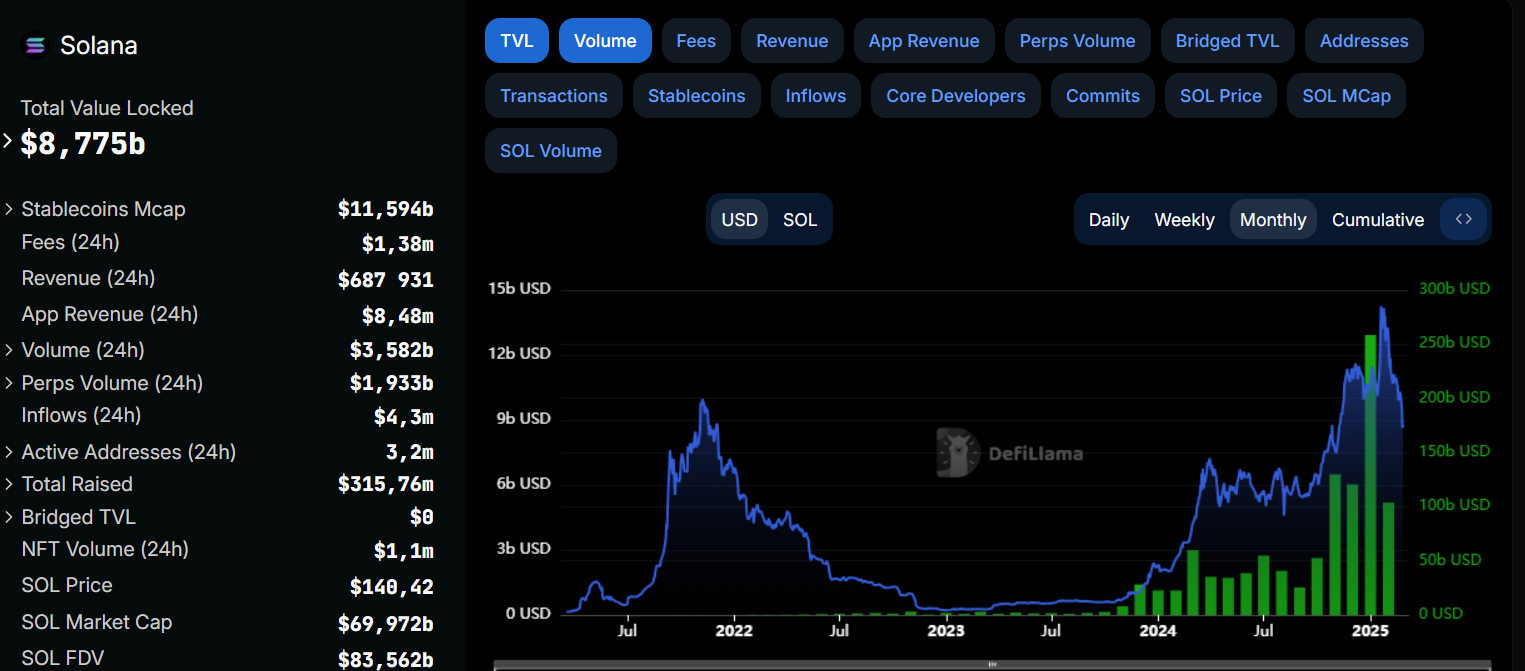1525x671 pixels.
Task: Select the Monthly interval
Action: pos(1273,219)
